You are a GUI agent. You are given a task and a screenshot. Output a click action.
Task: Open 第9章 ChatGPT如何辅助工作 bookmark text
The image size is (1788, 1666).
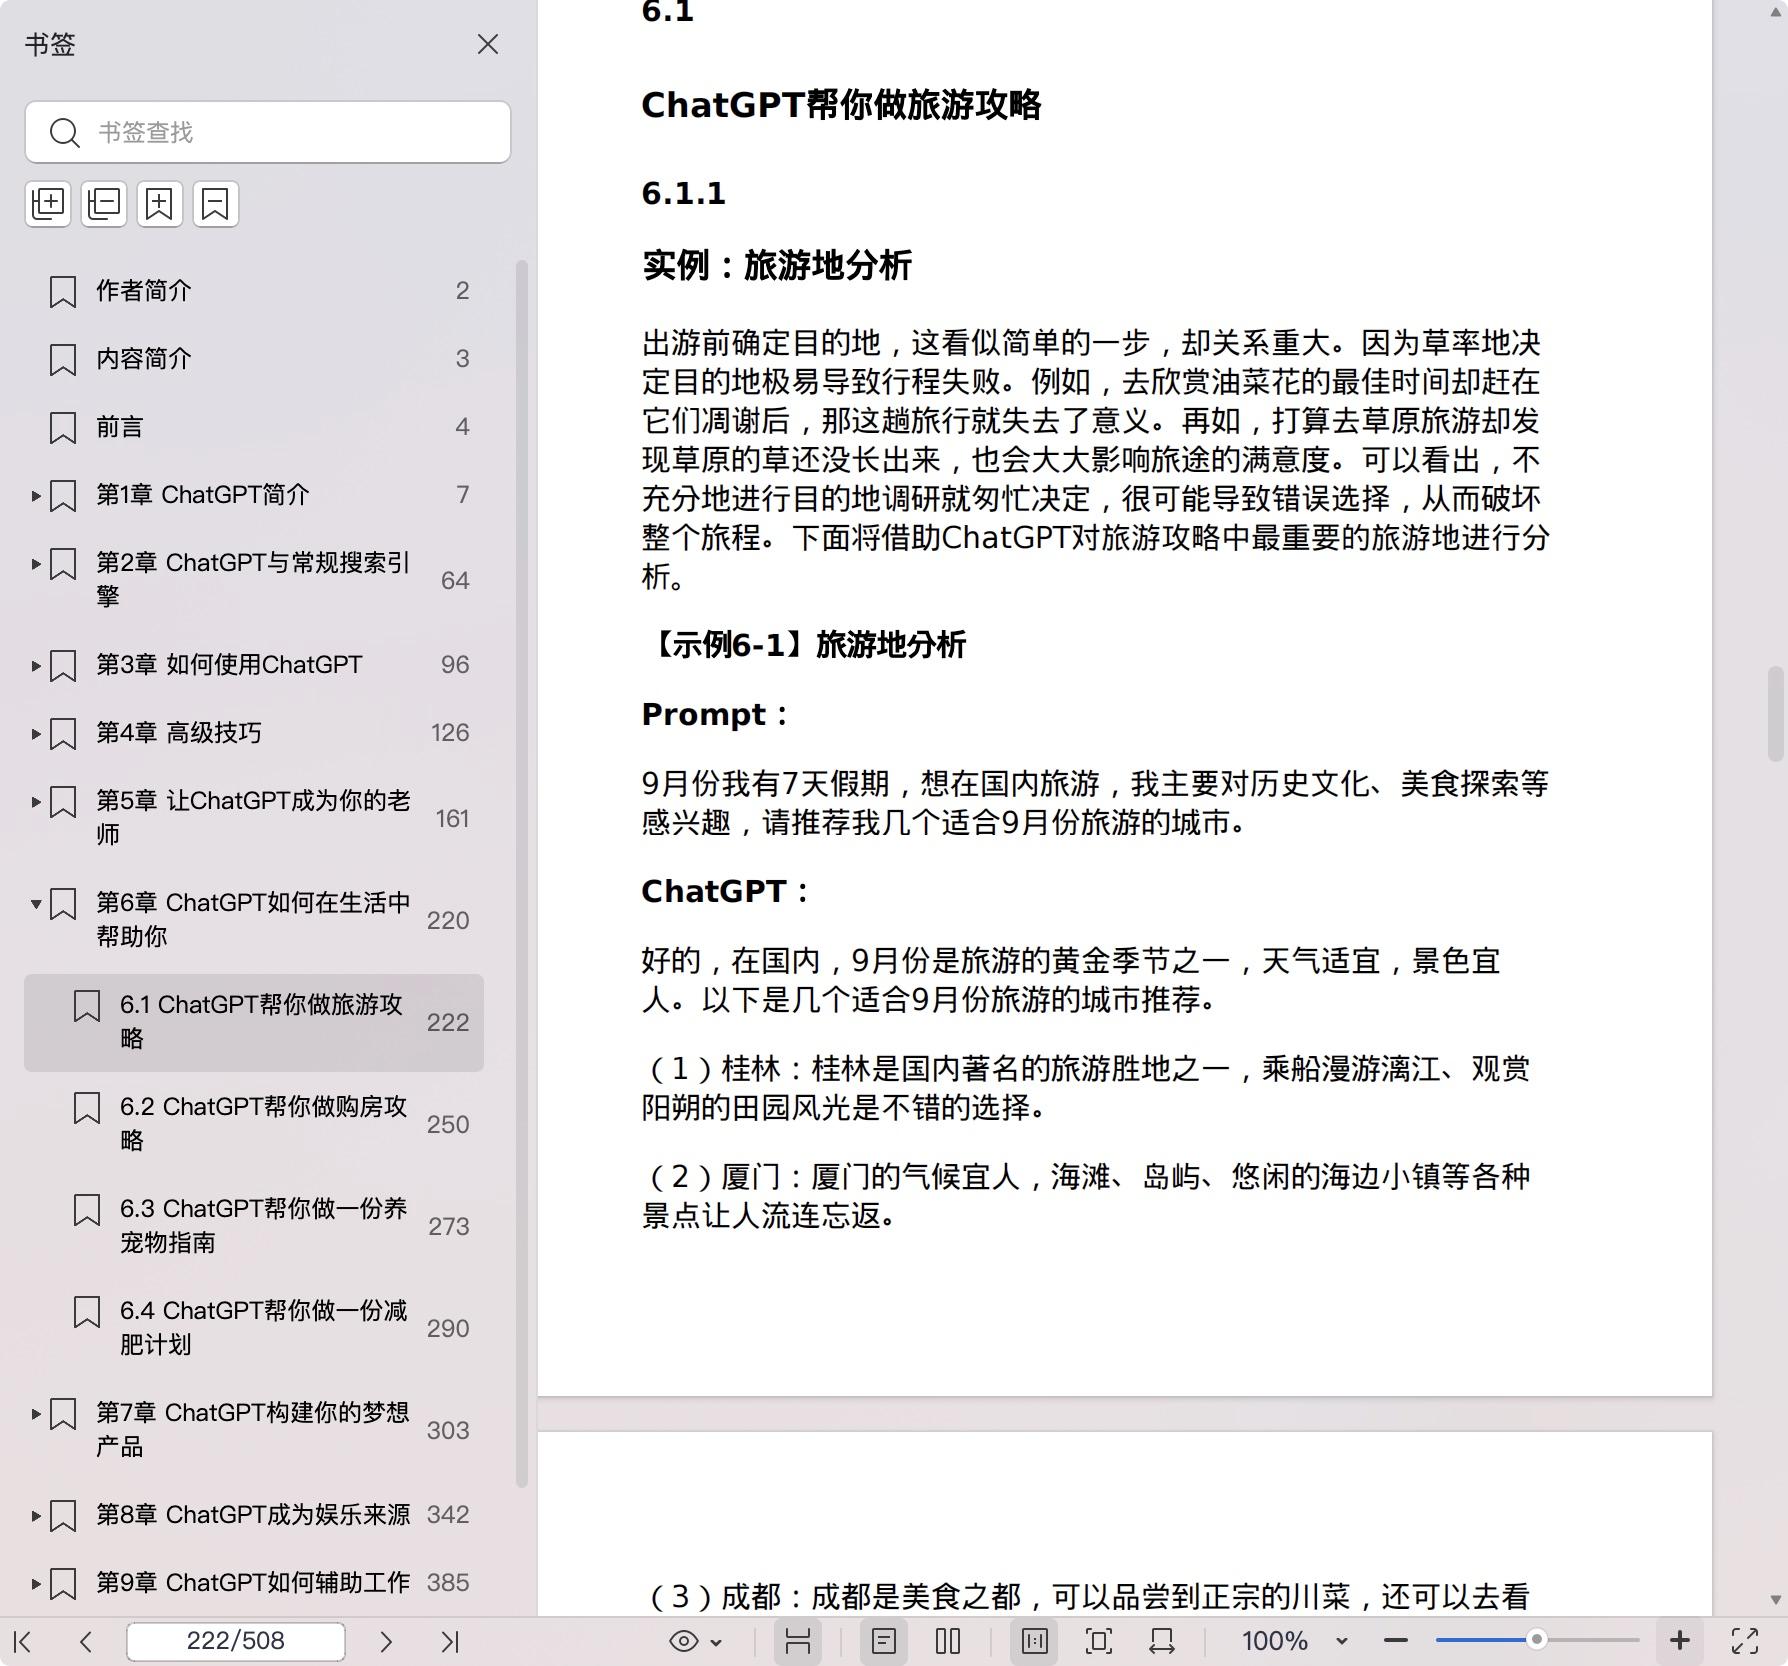click(x=253, y=1583)
